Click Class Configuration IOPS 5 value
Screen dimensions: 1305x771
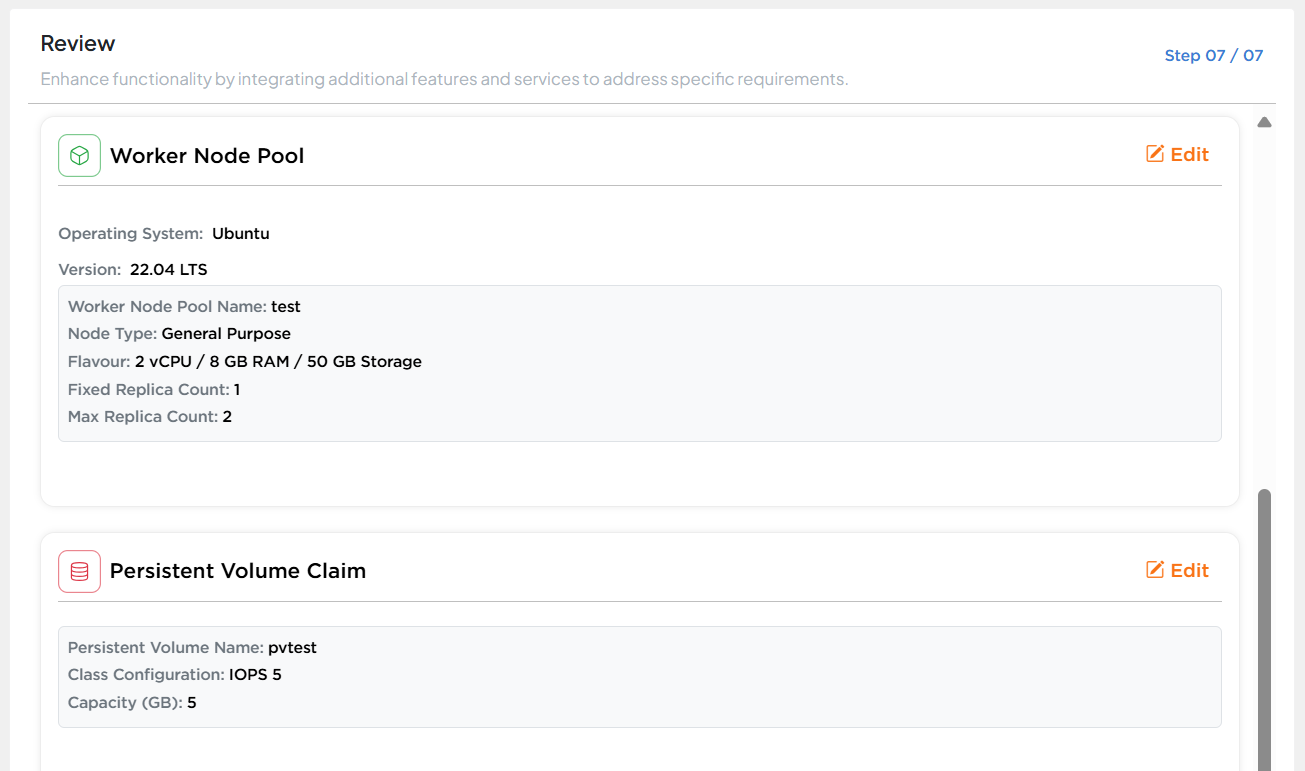(255, 675)
